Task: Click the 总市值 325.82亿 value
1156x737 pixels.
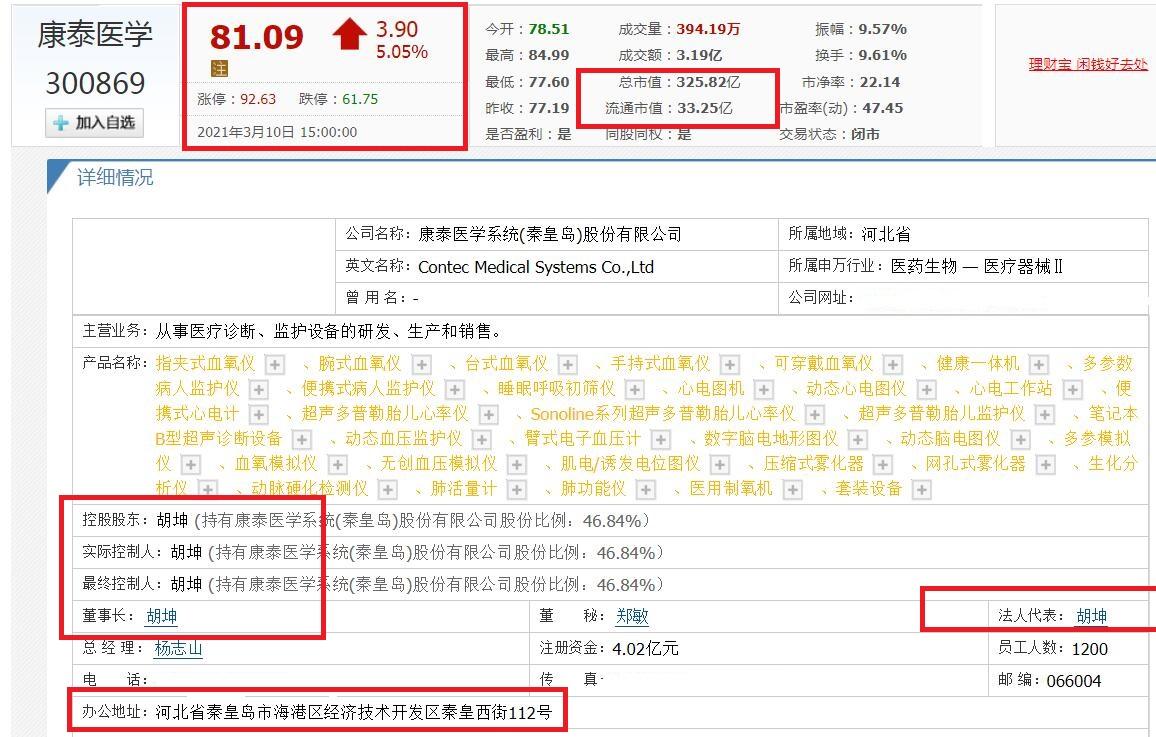Action: (708, 82)
